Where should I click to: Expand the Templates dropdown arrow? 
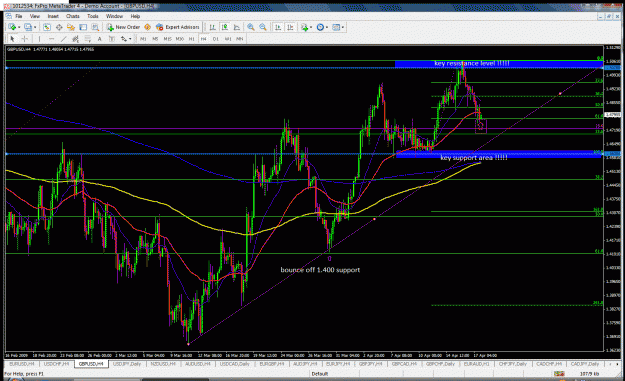coord(343,27)
